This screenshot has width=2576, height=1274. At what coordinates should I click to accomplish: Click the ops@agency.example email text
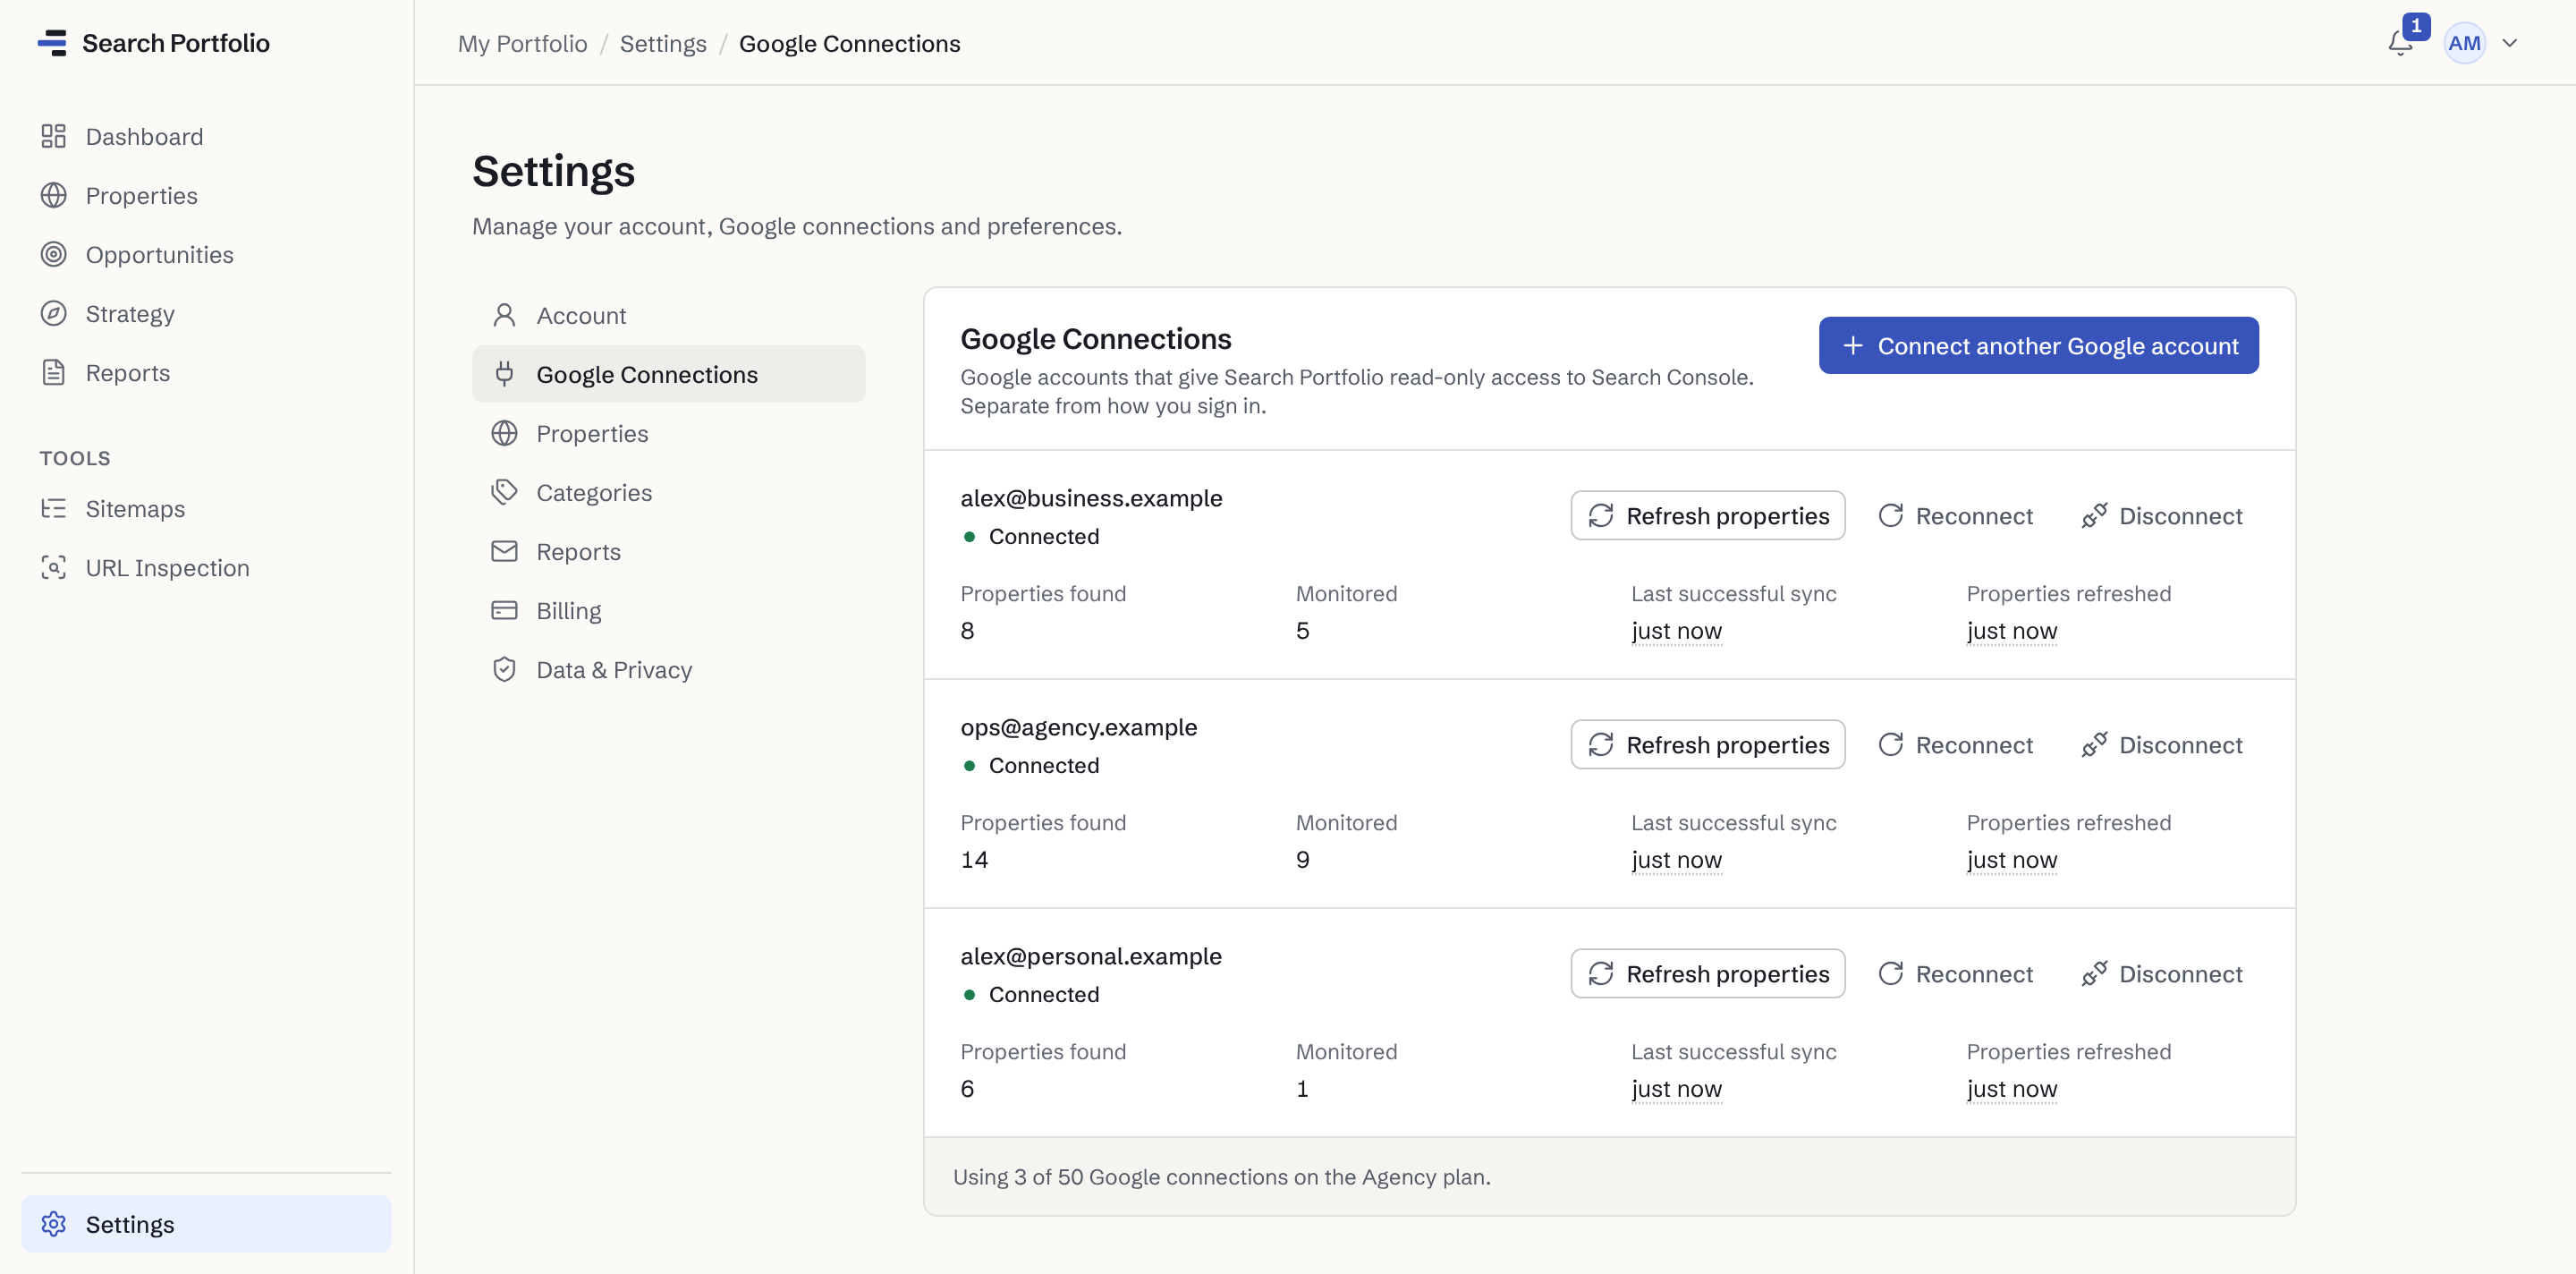[x=1078, y=727]
